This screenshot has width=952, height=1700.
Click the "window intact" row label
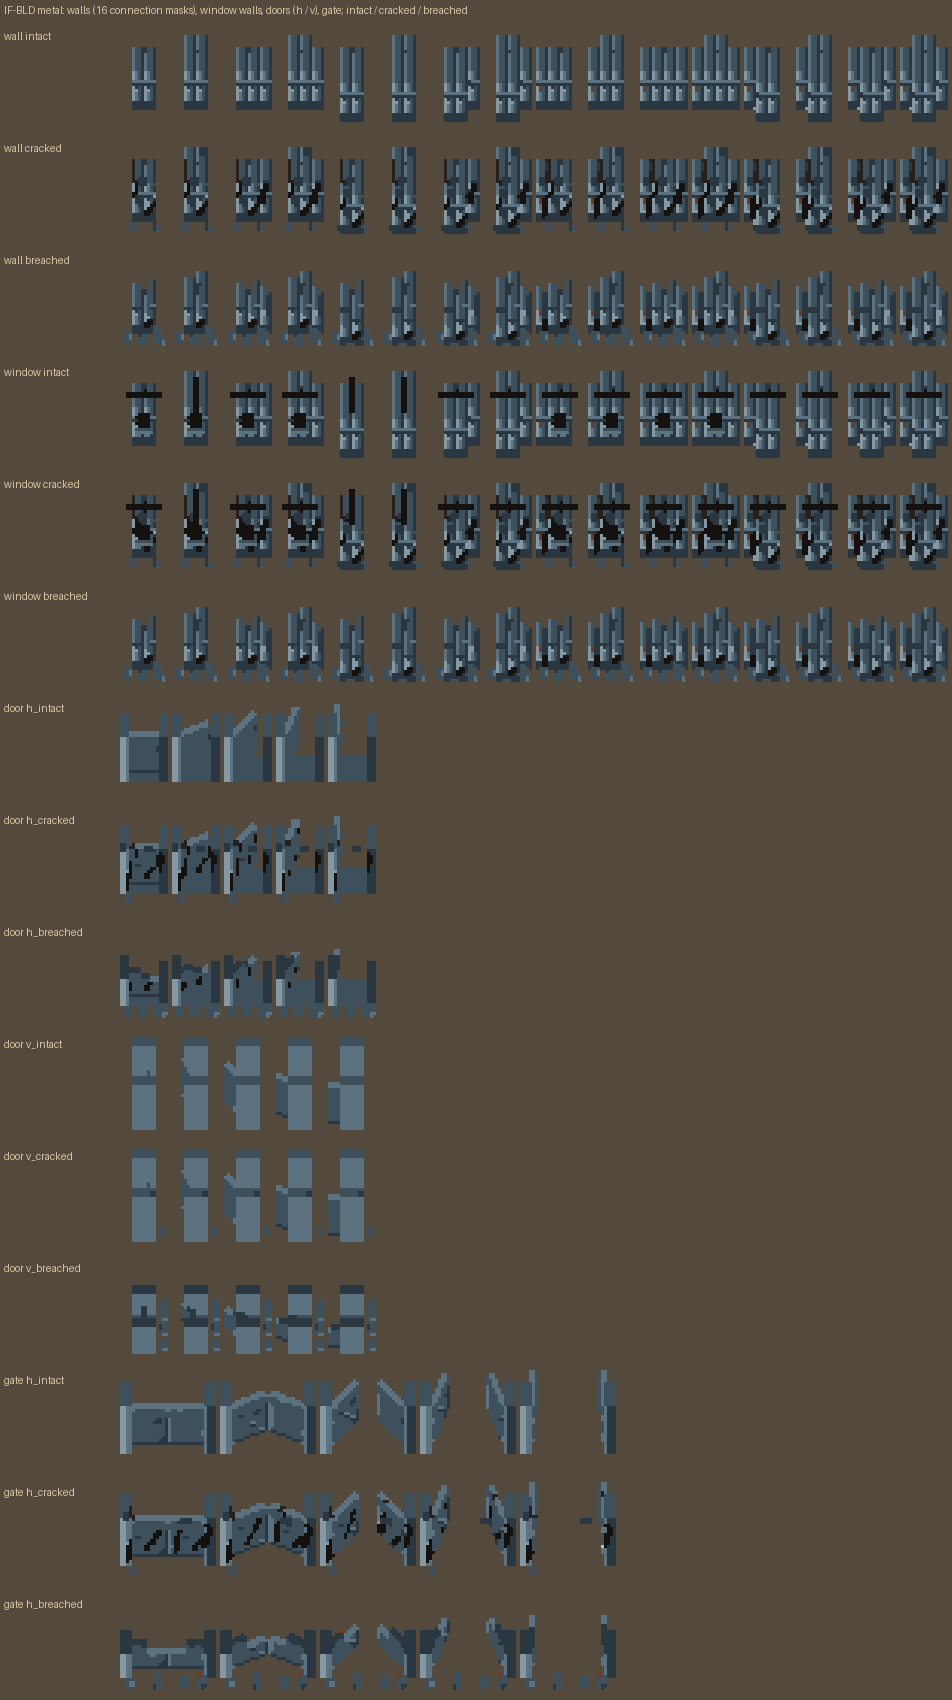click(x=36, y=372)
